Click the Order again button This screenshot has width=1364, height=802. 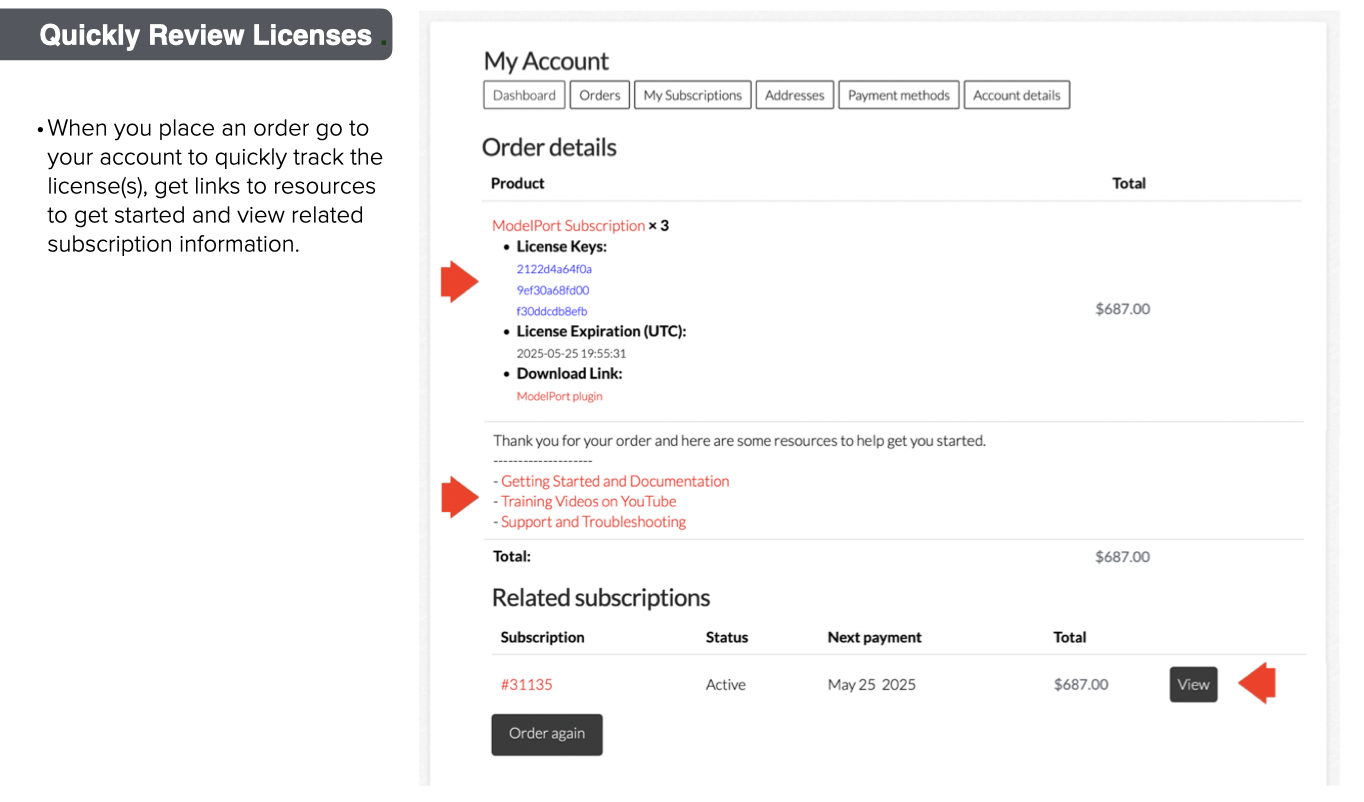pyautogui.click(x=547, y=734)
